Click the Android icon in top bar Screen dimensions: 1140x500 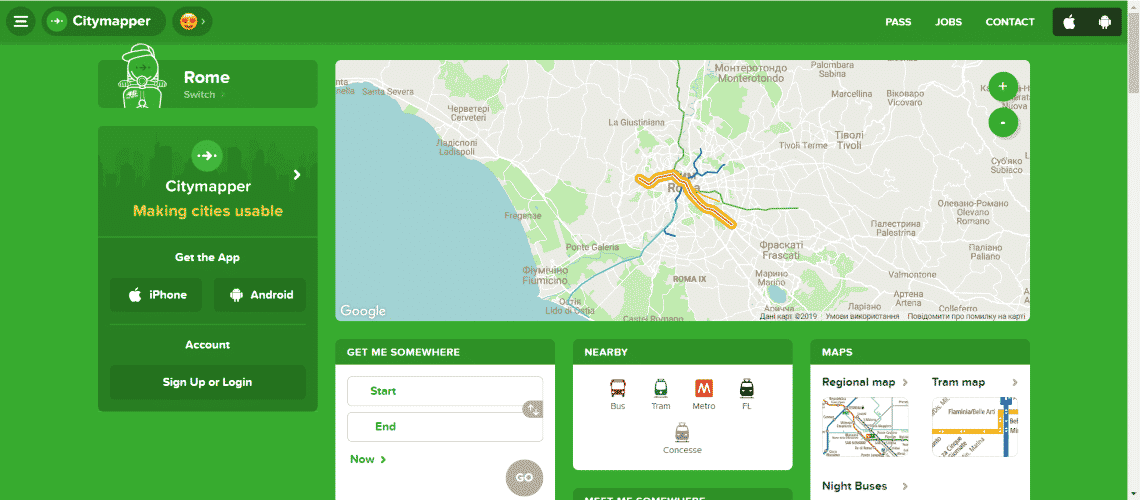click(1105, 23)
